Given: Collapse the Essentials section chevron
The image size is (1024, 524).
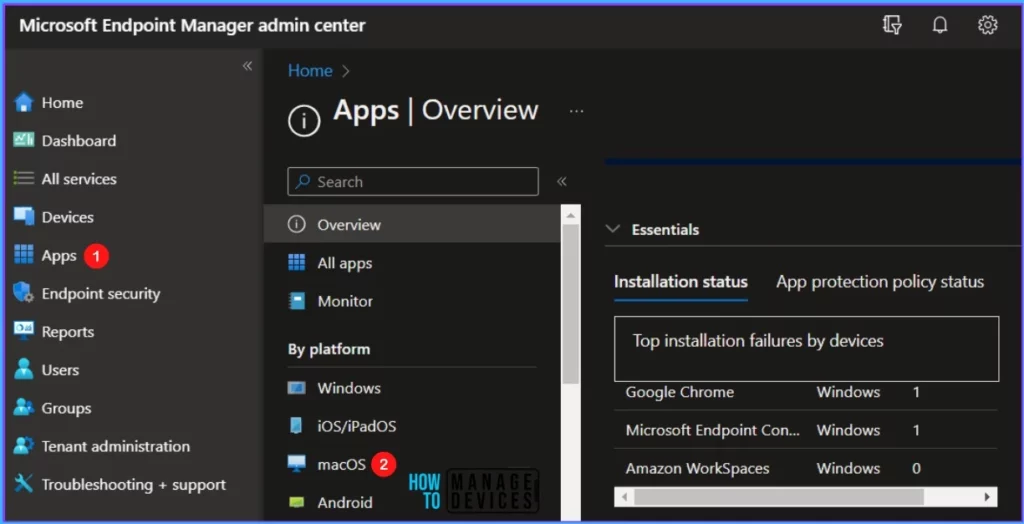Looking at the screenshot, I should pos(613,229).
